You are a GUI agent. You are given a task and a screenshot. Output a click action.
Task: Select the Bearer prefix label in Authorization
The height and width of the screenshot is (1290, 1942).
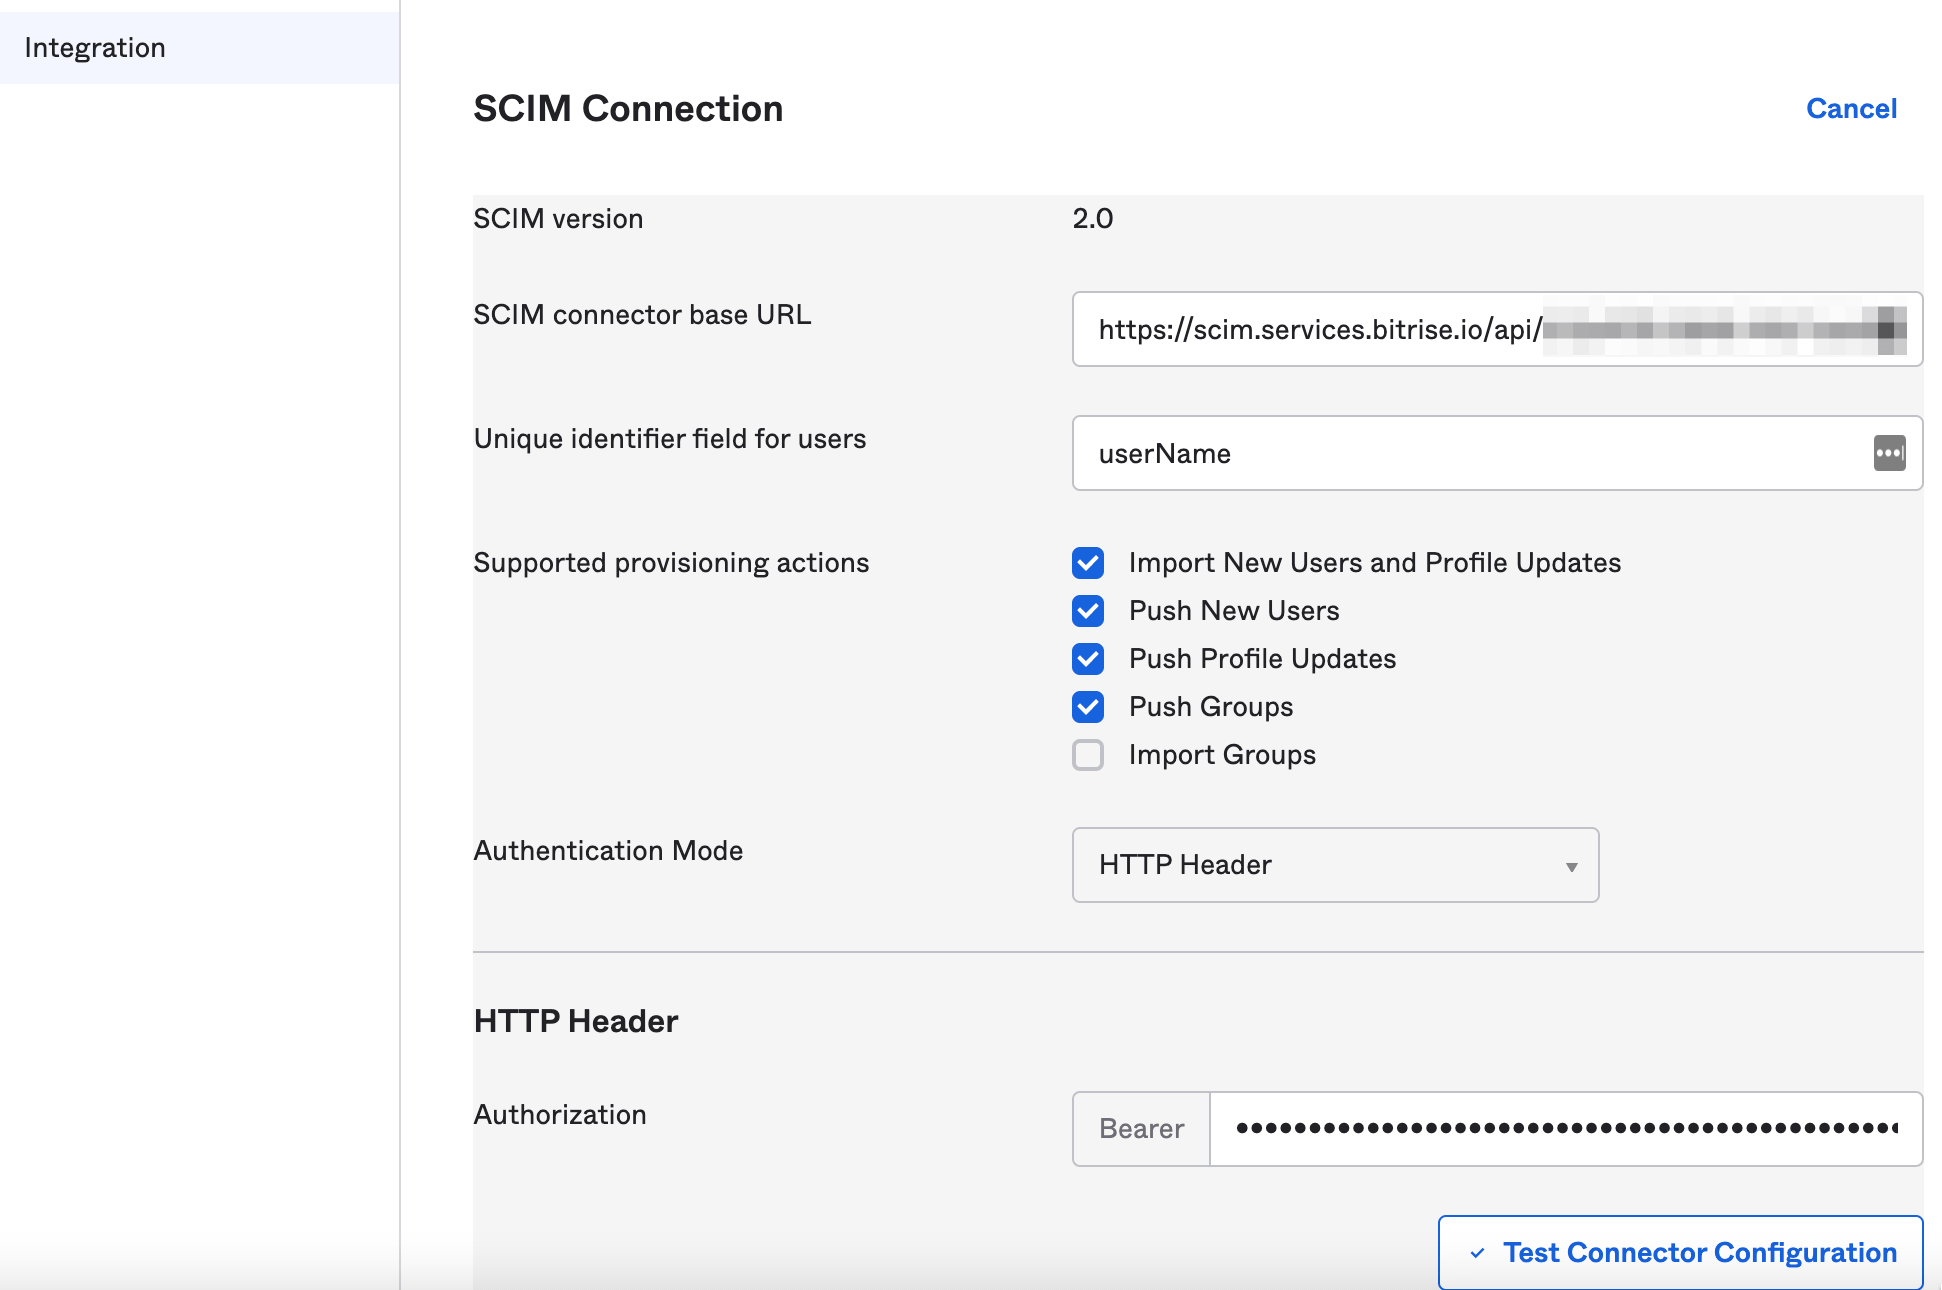[x=1140, y=1129]
